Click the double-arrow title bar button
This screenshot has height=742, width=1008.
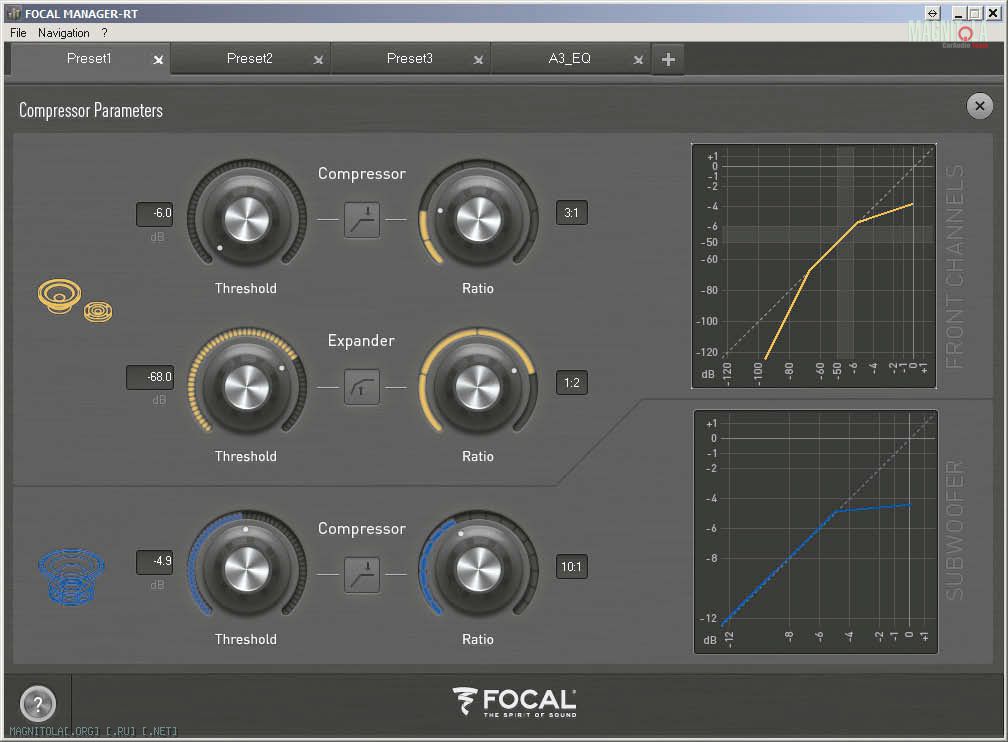coord(933,13)
